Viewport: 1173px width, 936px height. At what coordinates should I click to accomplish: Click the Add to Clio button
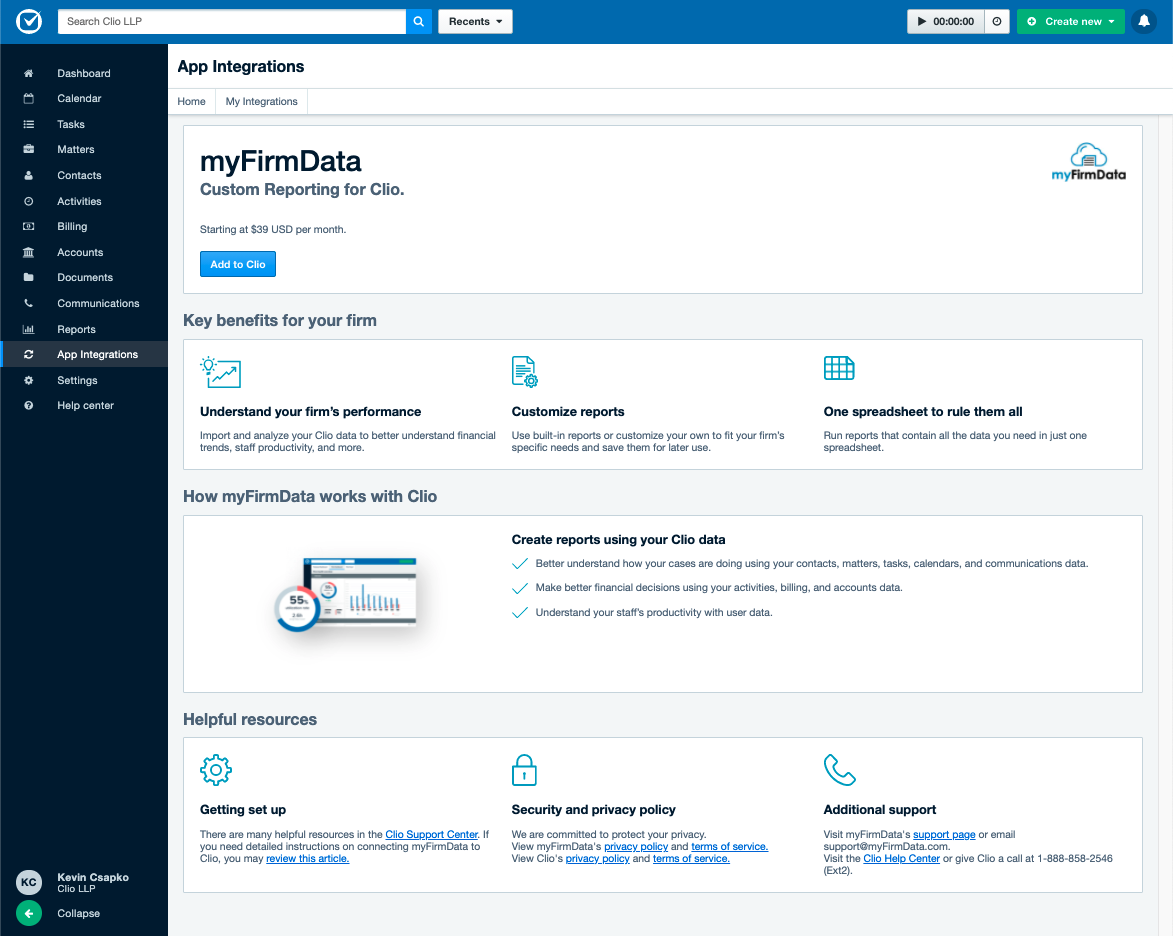pyautogui.click(x=238, y=264)
